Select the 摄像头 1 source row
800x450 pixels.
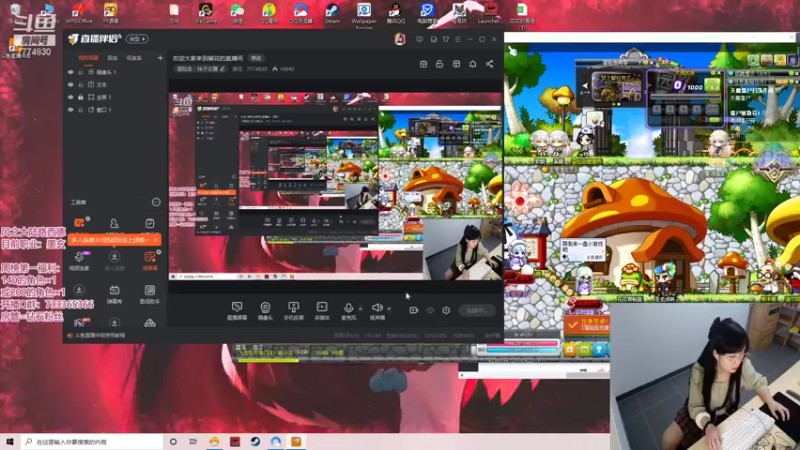(115, 72)
